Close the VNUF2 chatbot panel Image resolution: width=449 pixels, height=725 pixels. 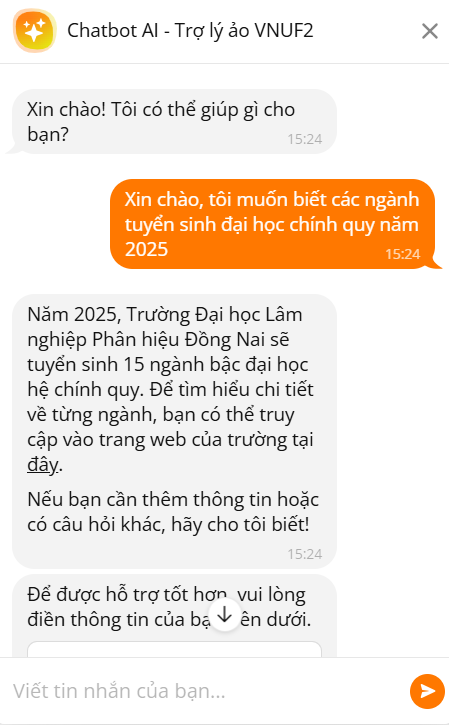click(x=430, y=31)
